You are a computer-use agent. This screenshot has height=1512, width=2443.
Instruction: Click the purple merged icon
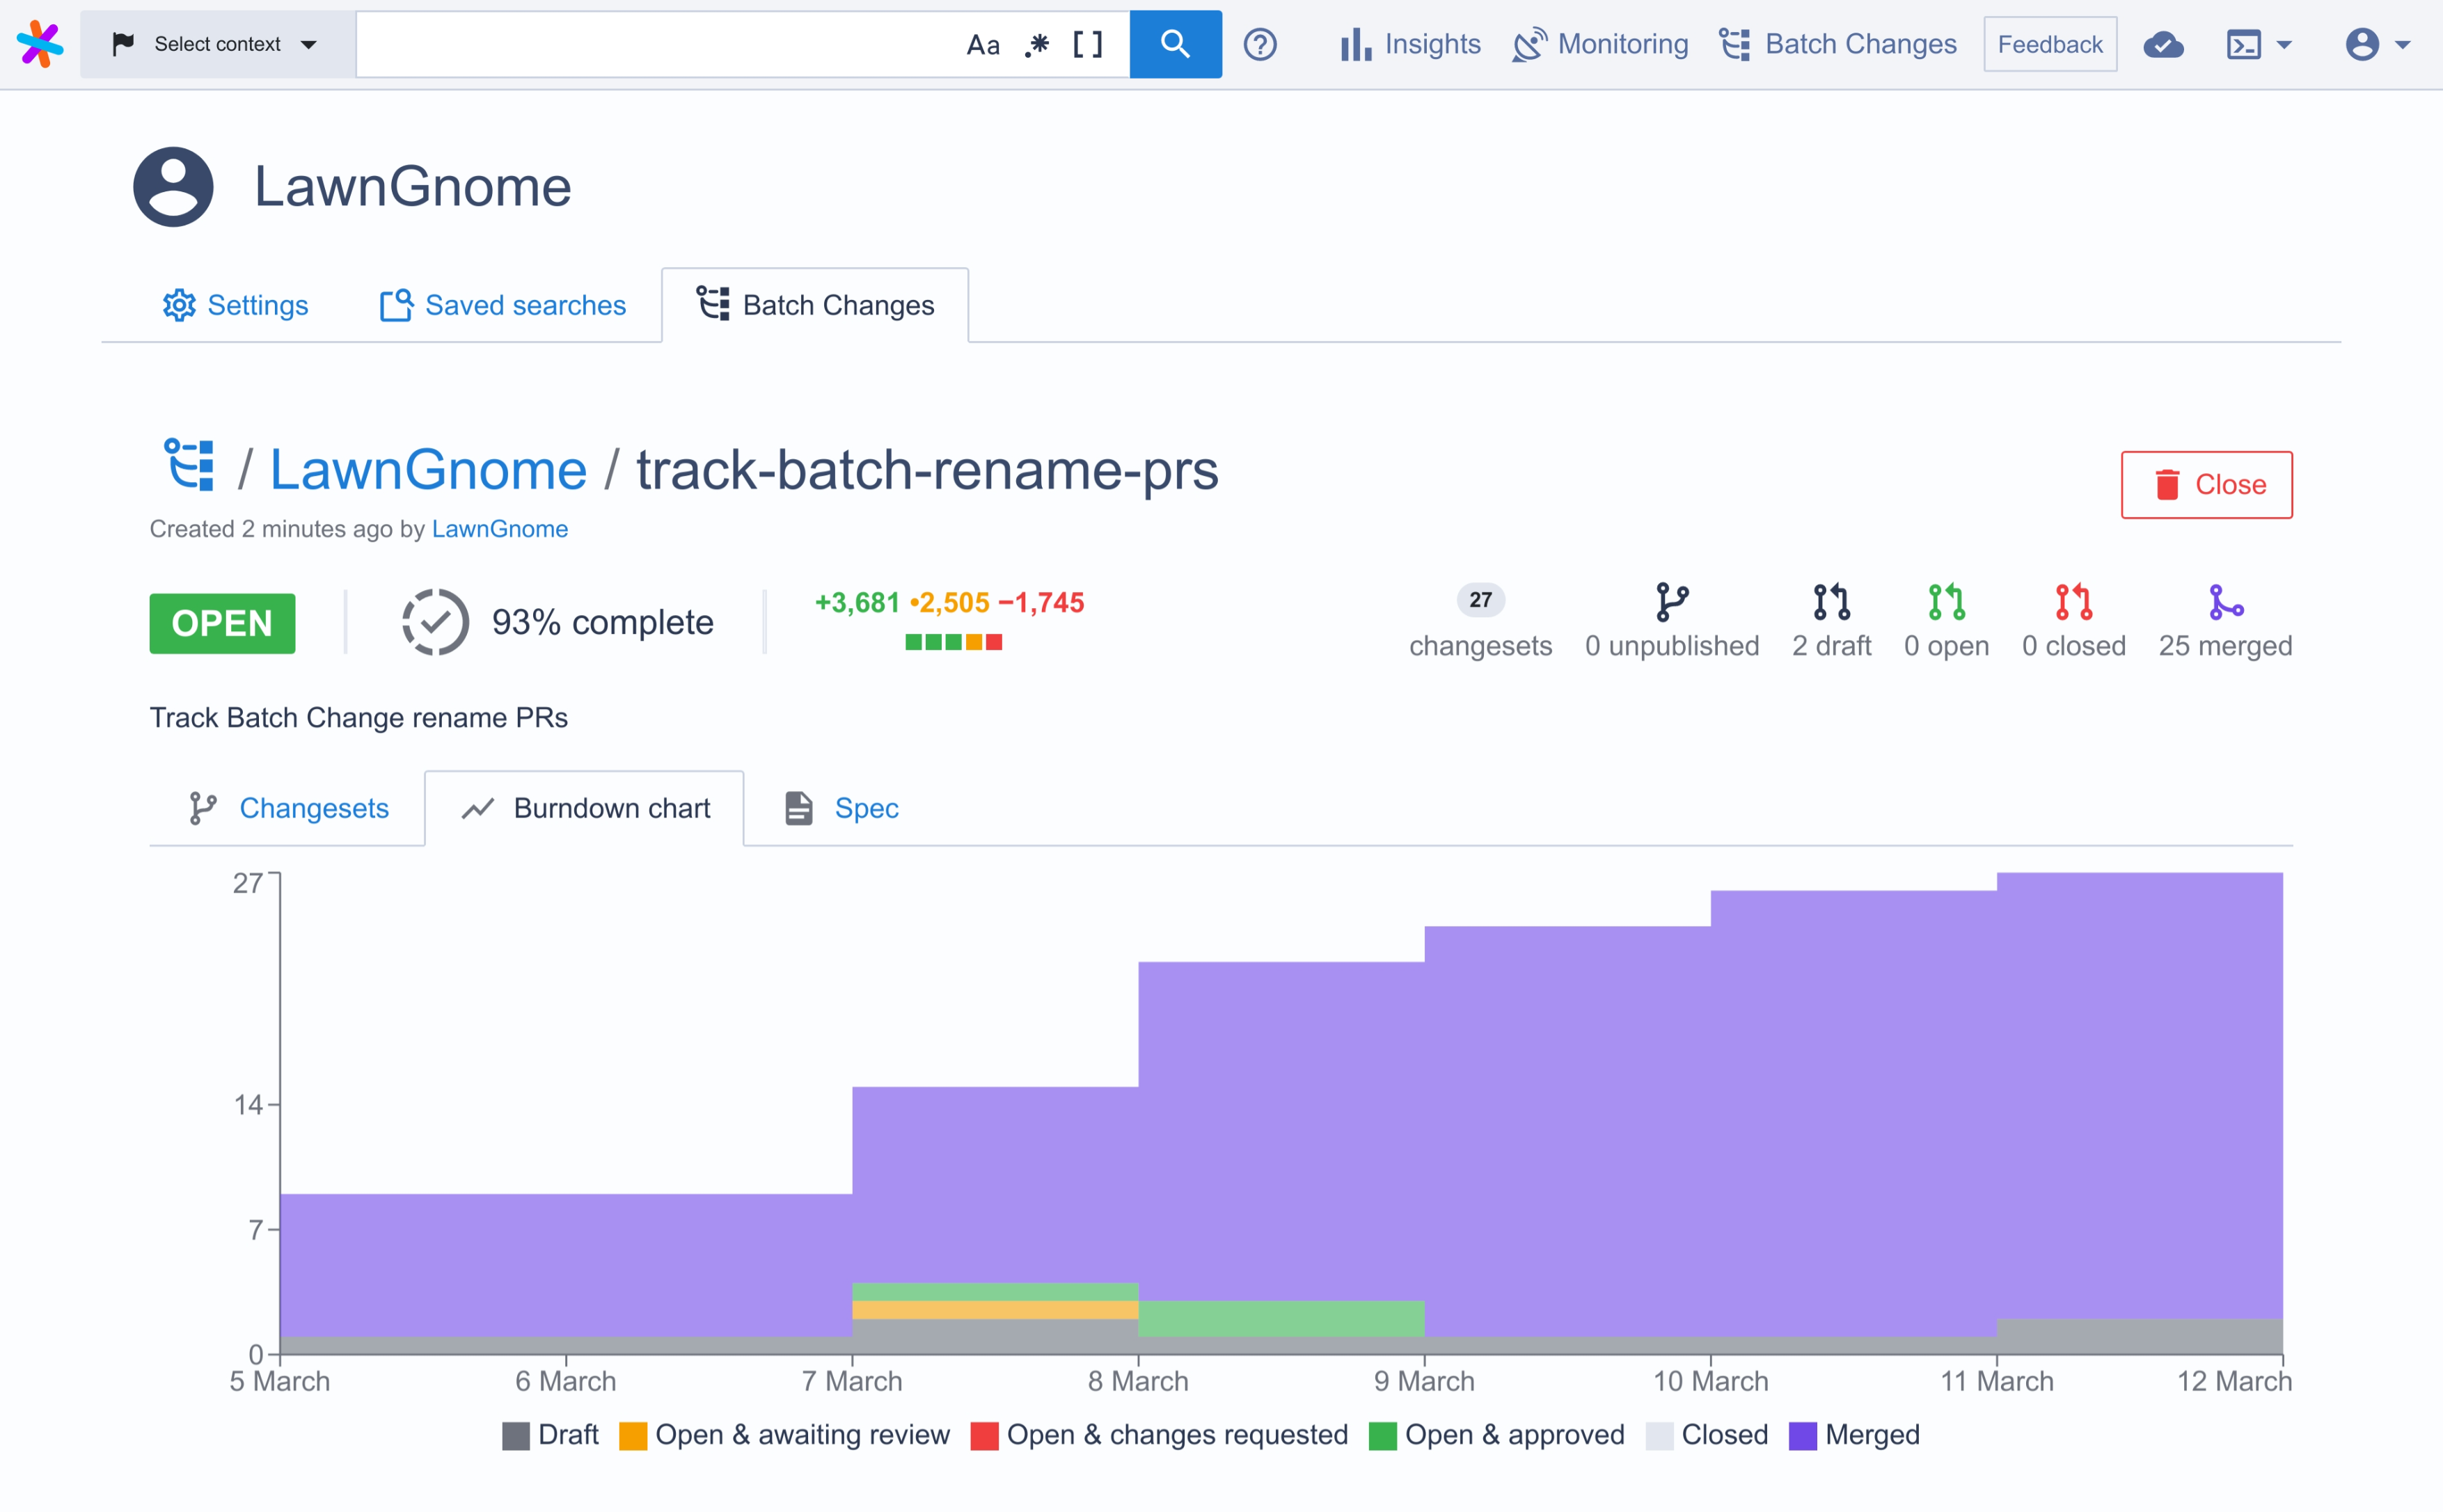click(x=2225, y=602)
